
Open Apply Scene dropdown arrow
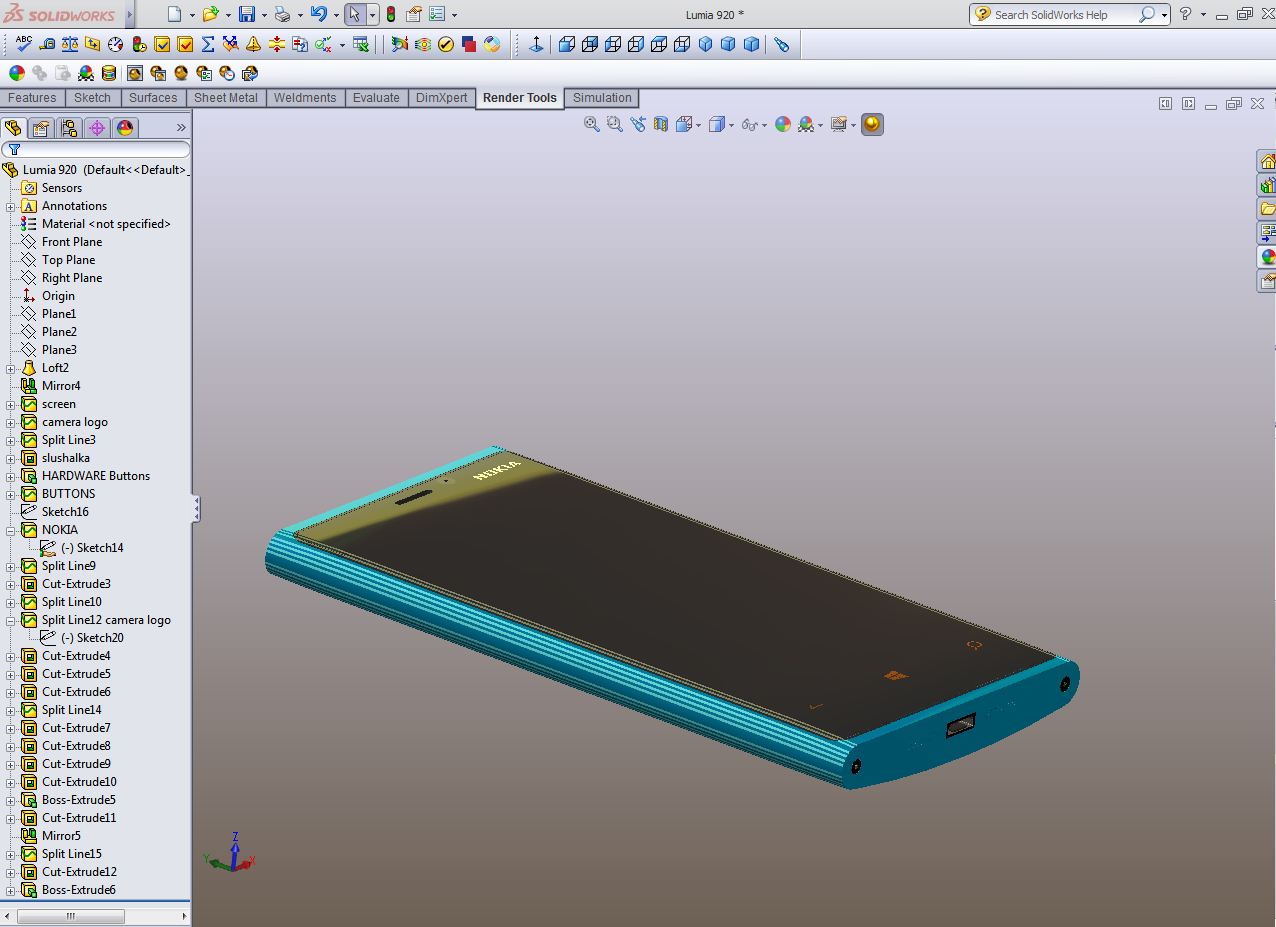(820, 125)
